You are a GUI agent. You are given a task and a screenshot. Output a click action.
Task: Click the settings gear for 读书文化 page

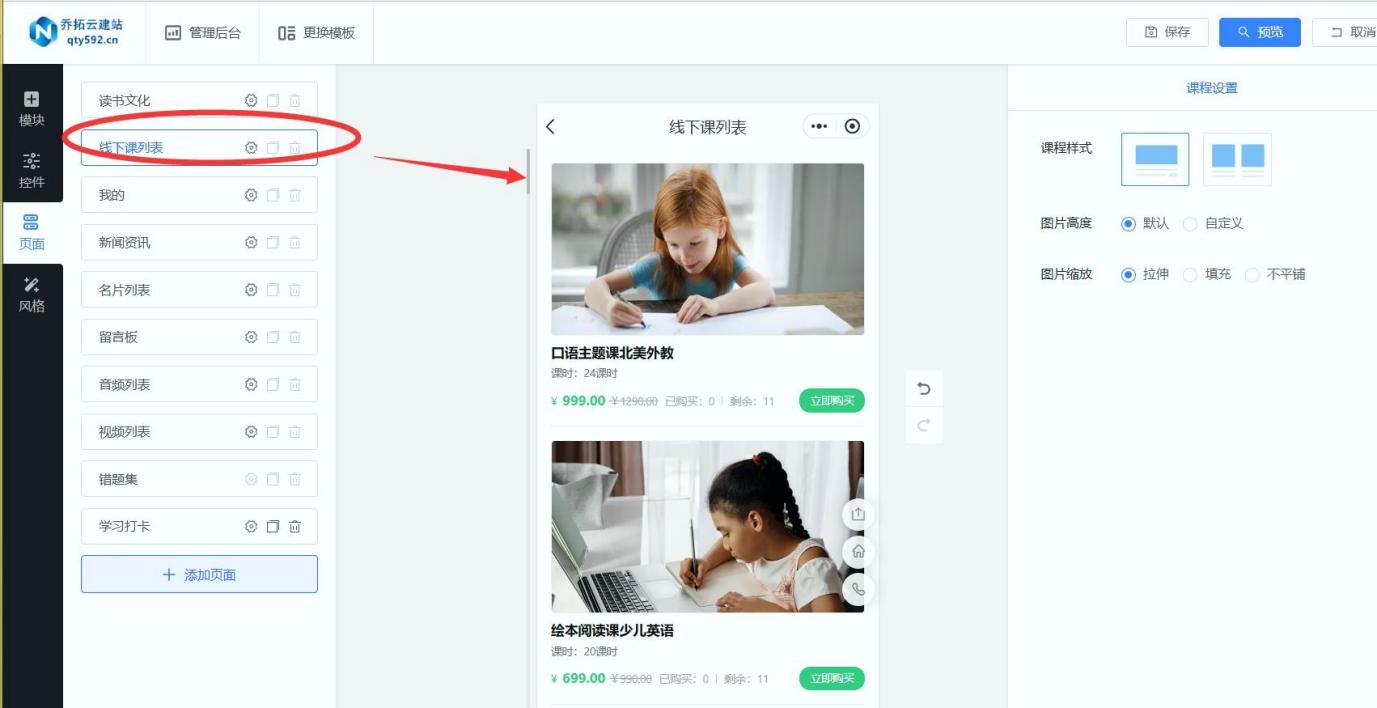251,100
